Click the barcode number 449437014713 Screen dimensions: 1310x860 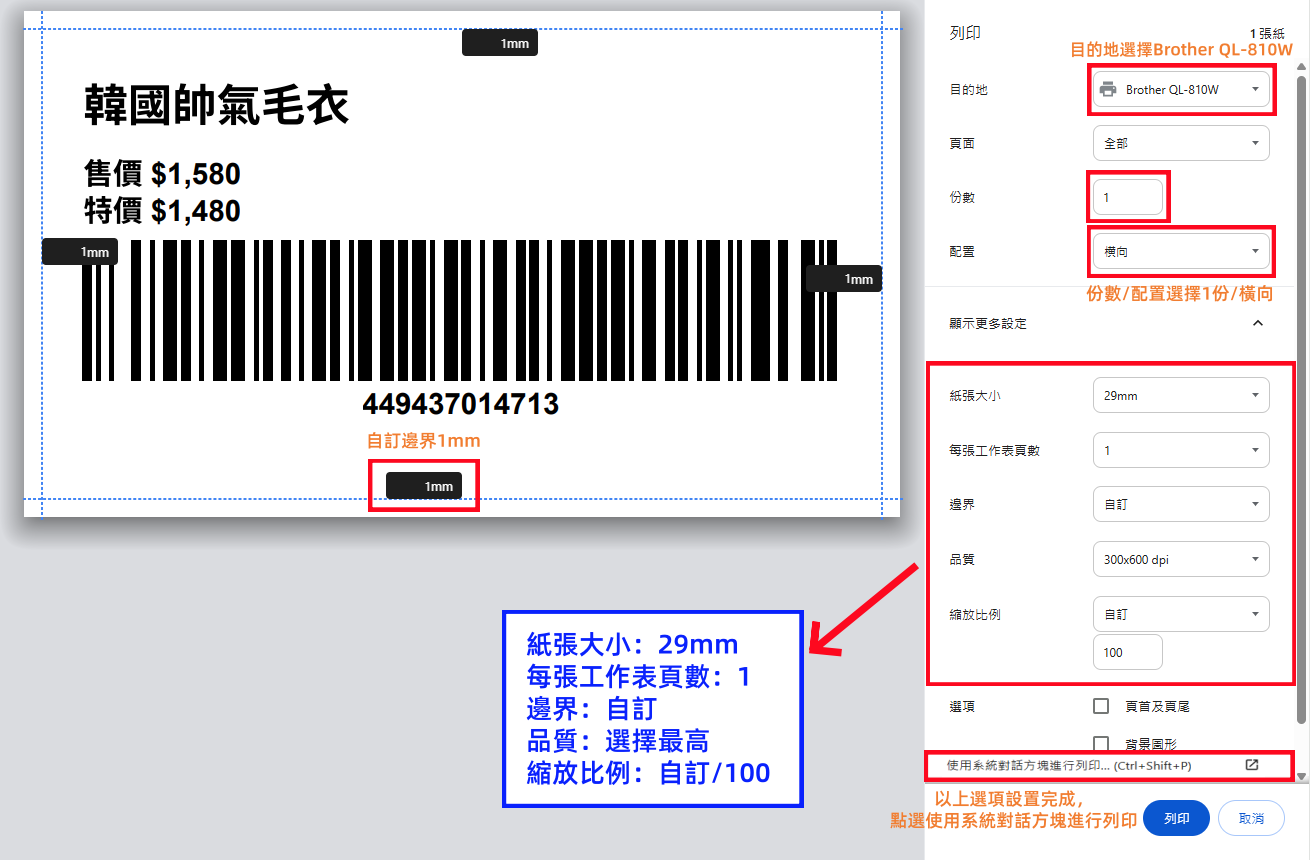pyautogui.click(x=460, y=405)
